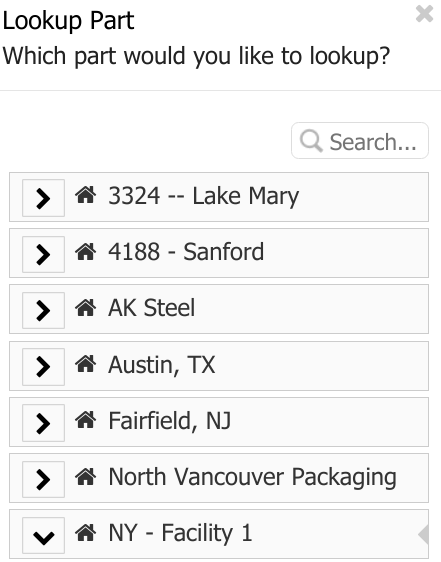Expand North Vancouver Packaging chevron
This screenshot has width=441, height=562.
[x=43, y=479]
